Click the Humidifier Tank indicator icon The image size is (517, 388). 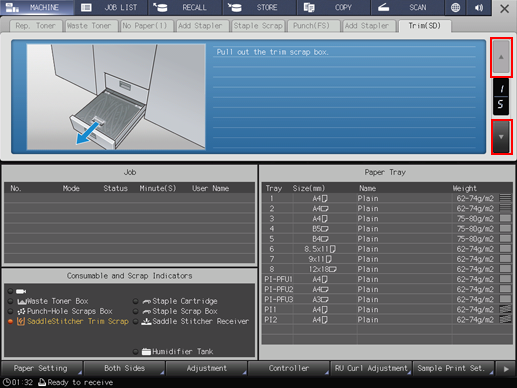(x=146, y=352)
